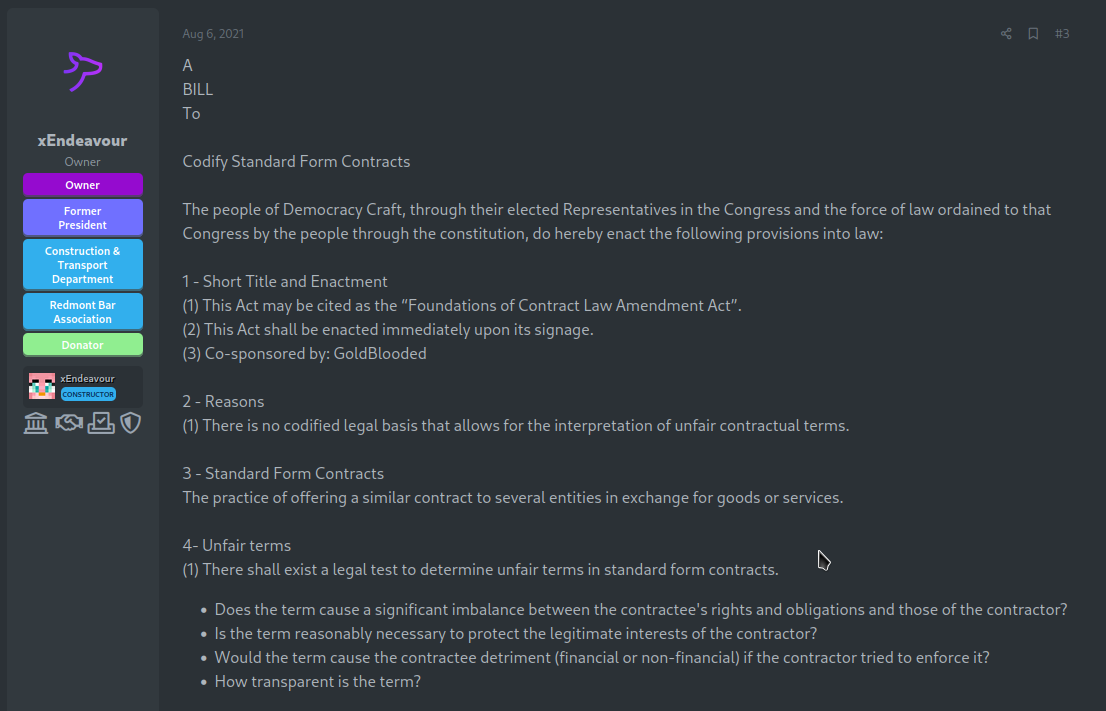This screenshot has width=1106, height=711.
Task: Click the government building medal icon
Action: 36,423
